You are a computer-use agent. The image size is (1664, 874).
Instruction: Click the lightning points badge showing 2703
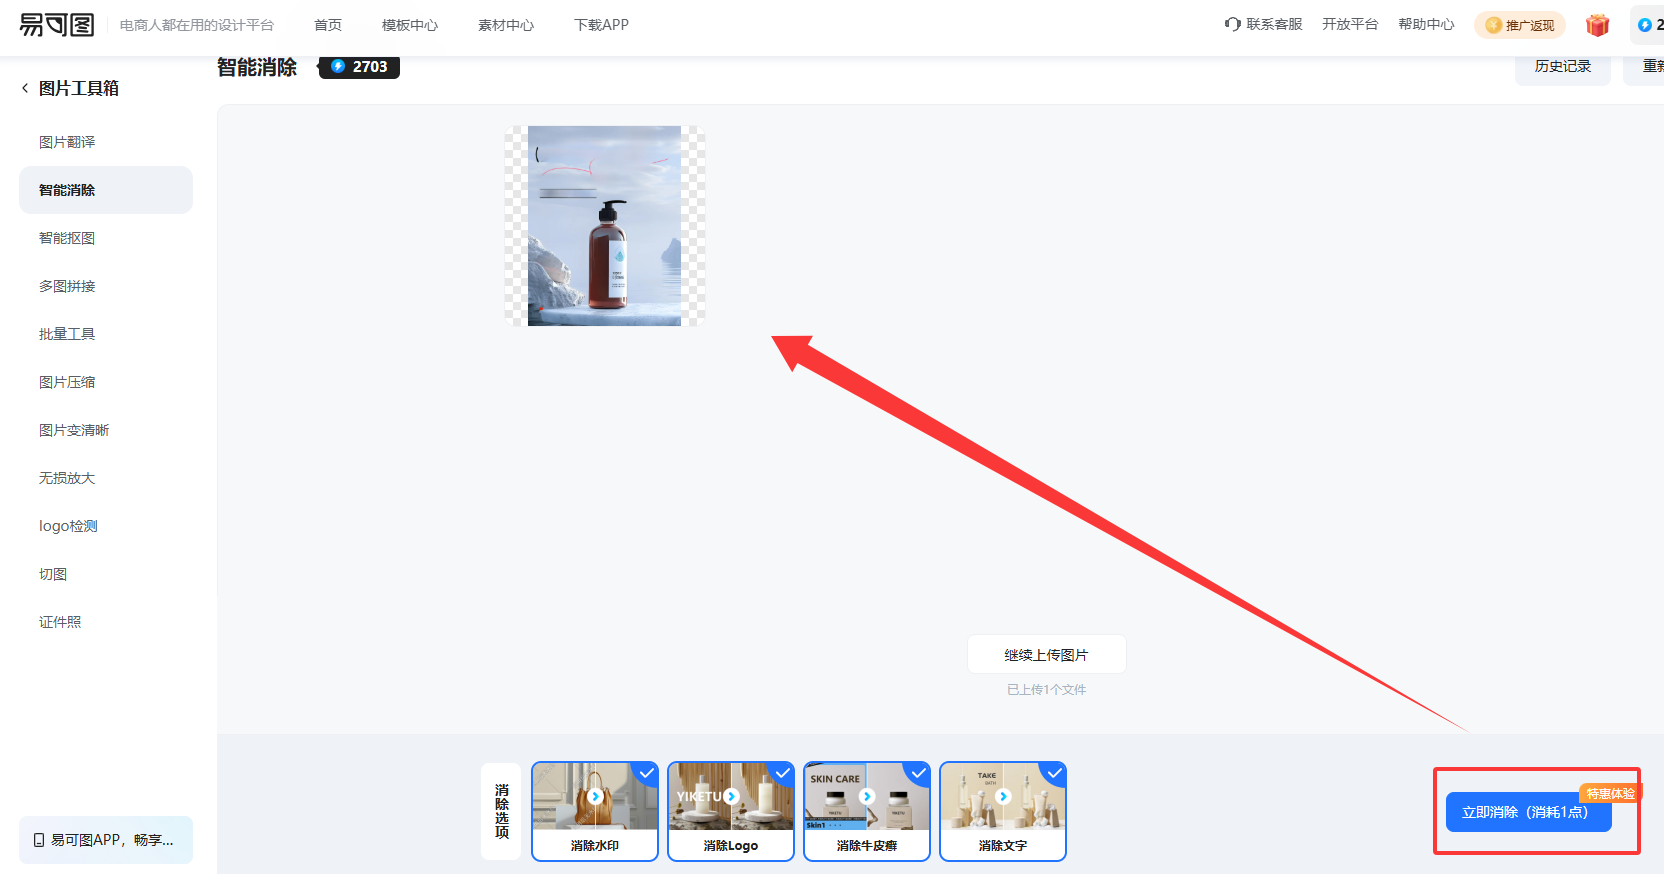tap(359, 66)
